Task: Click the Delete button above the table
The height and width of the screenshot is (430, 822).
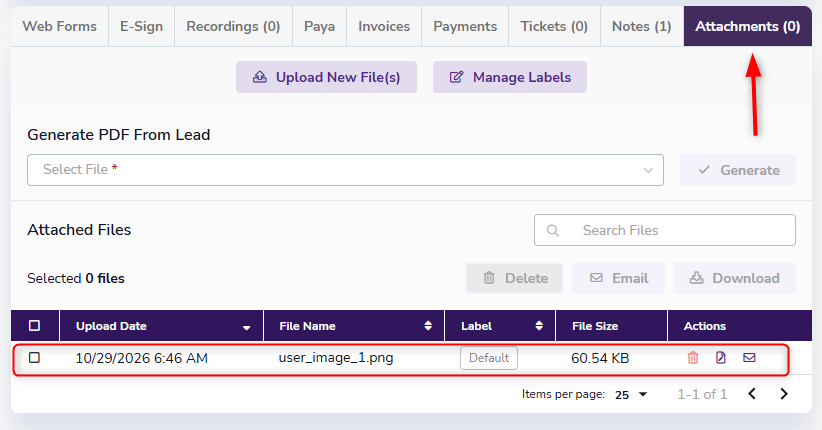Action: click(x=514, y=278)
